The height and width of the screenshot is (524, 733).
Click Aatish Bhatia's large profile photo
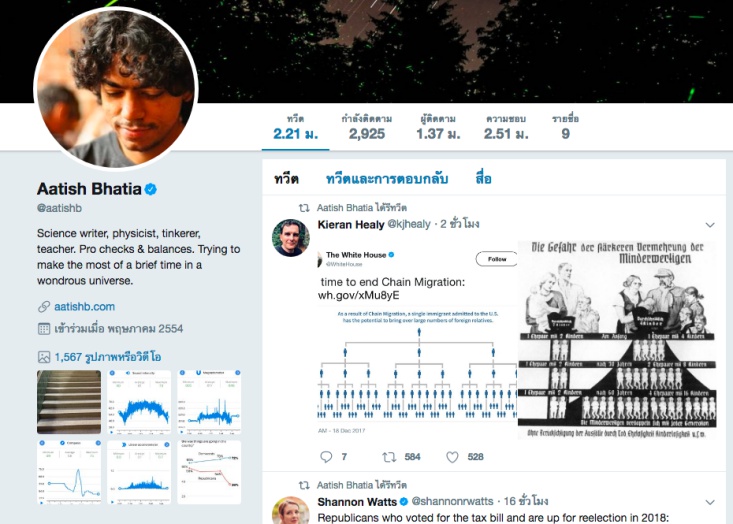click(116, 88)
